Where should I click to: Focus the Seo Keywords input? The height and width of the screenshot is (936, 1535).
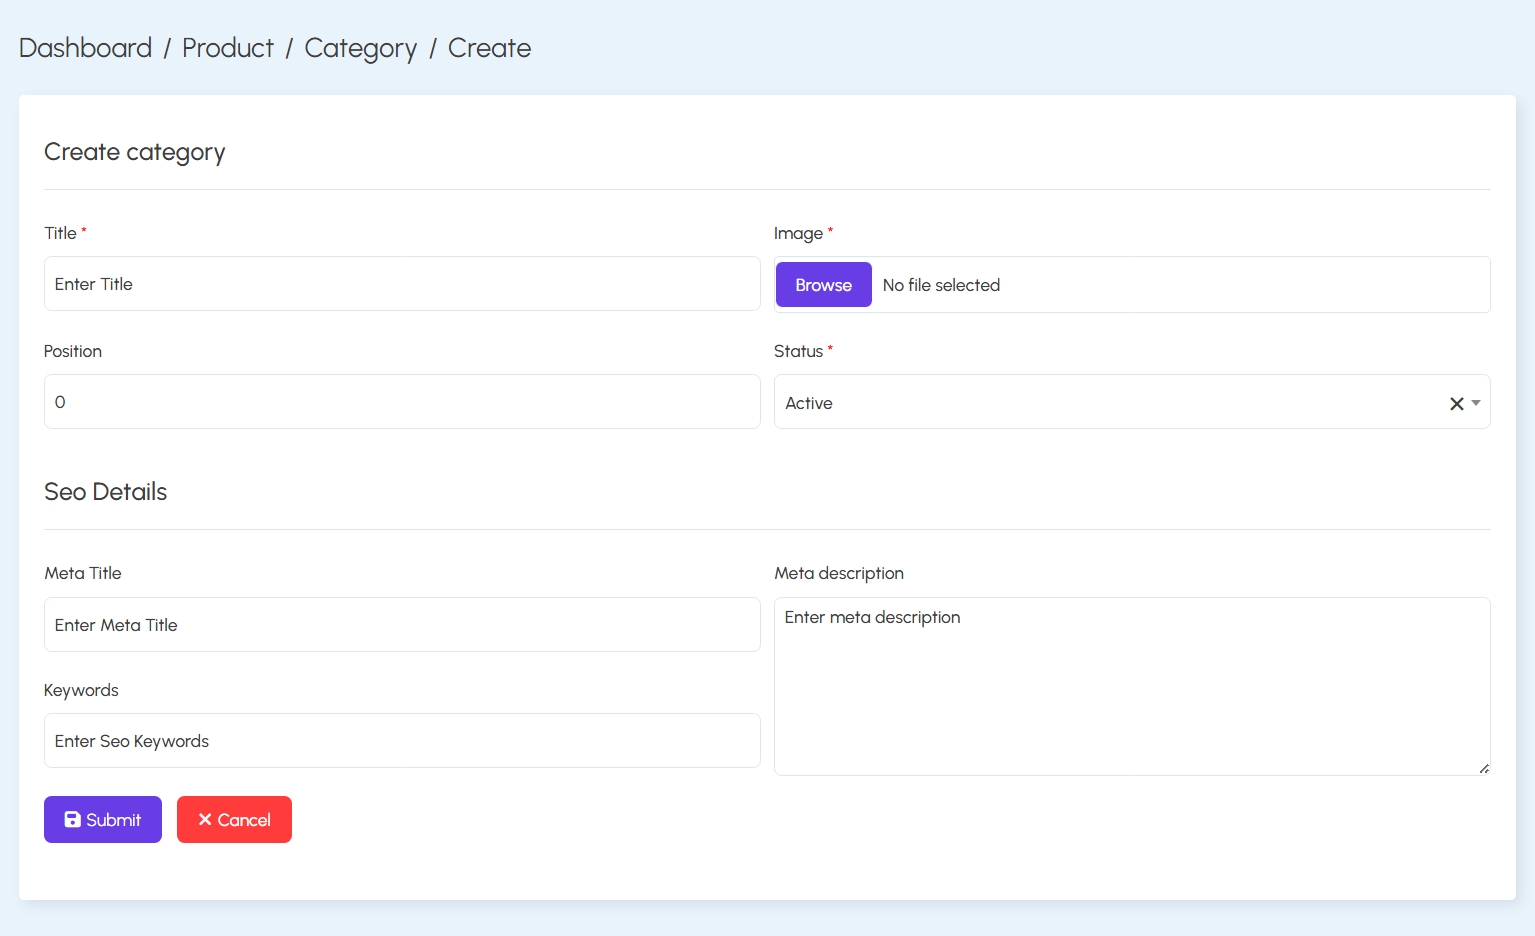pos(402,741)
